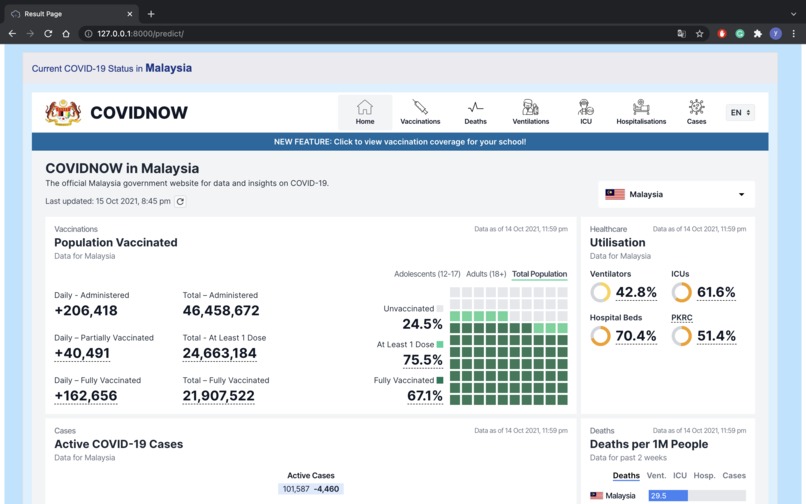
Task: Reload the page with the refresh icon
Action: click(x=48, y=33)
